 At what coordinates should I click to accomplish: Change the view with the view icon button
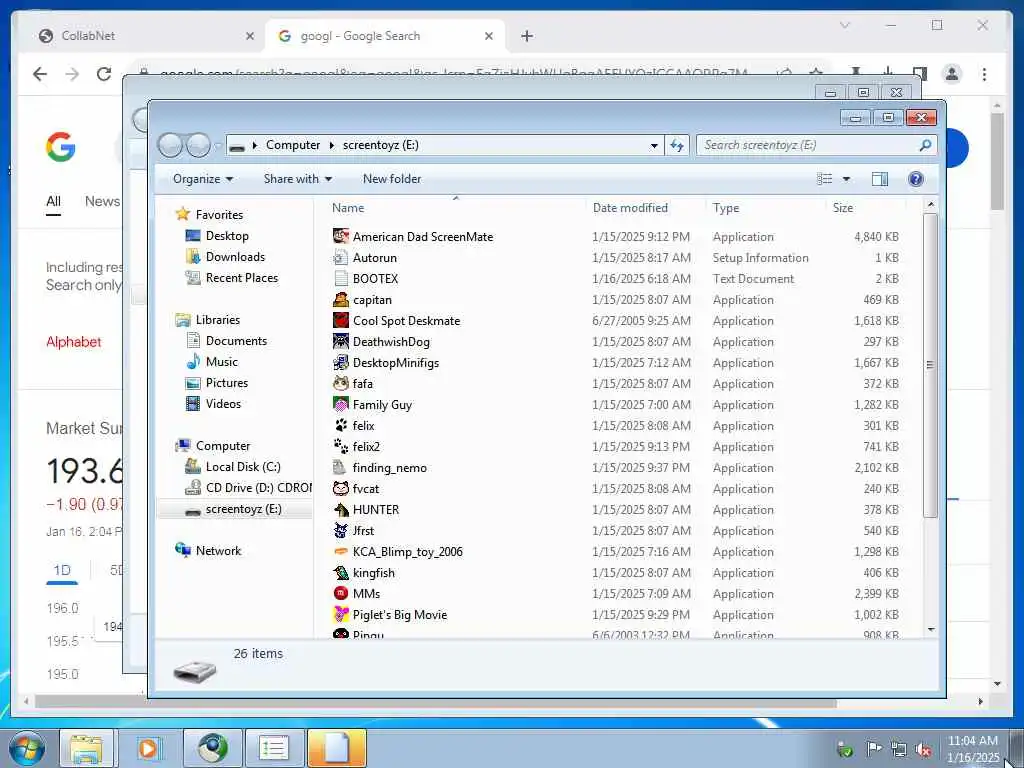(x=825, y=179)
